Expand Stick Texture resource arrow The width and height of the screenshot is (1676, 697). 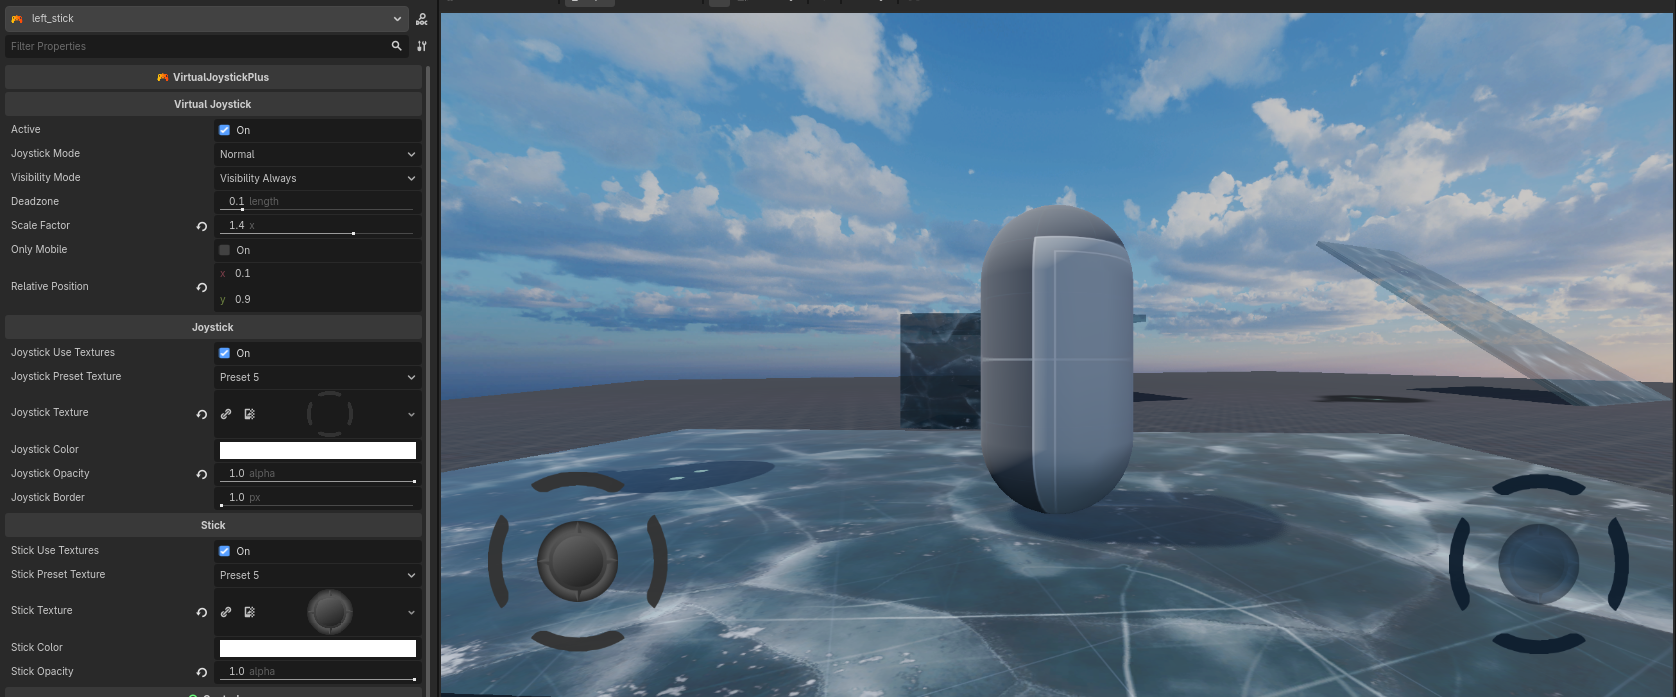(x=411, y=612)
